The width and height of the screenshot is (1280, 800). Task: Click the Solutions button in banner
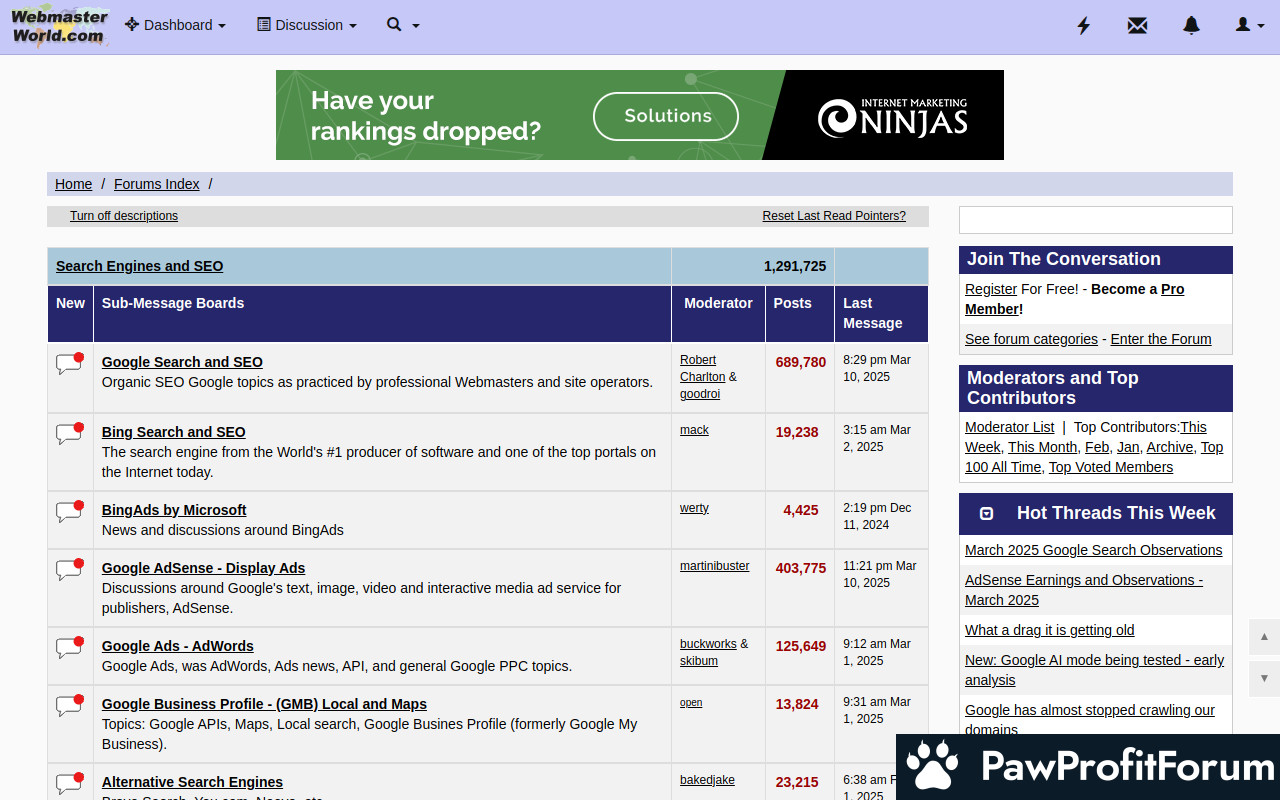coord(666,116)
